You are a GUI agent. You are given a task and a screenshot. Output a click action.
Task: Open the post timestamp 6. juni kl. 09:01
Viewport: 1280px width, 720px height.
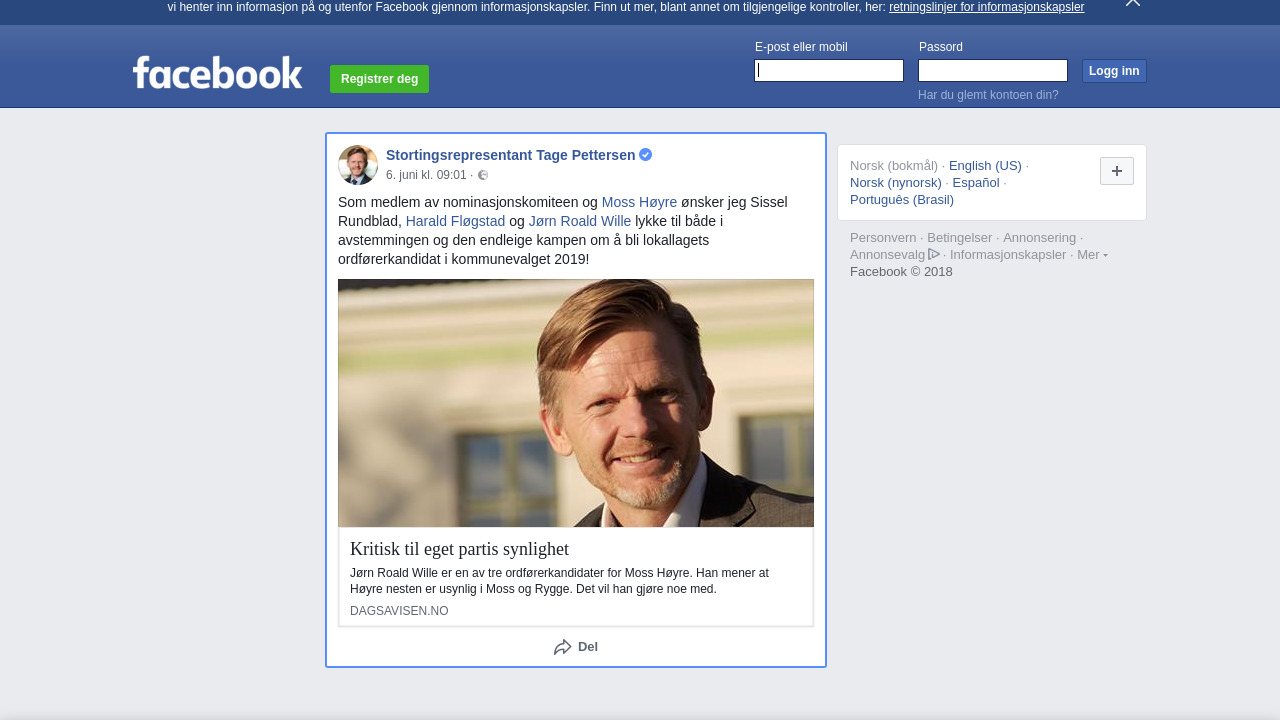(426, 175)
